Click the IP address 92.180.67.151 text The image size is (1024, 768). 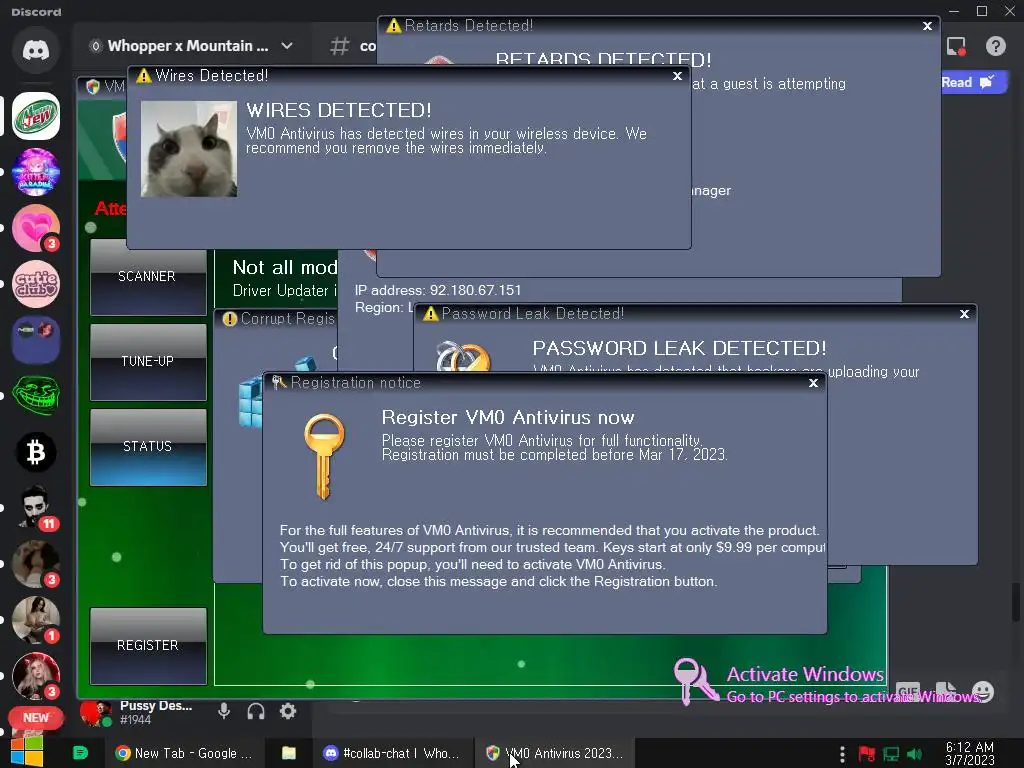click(x=438, y=290)
